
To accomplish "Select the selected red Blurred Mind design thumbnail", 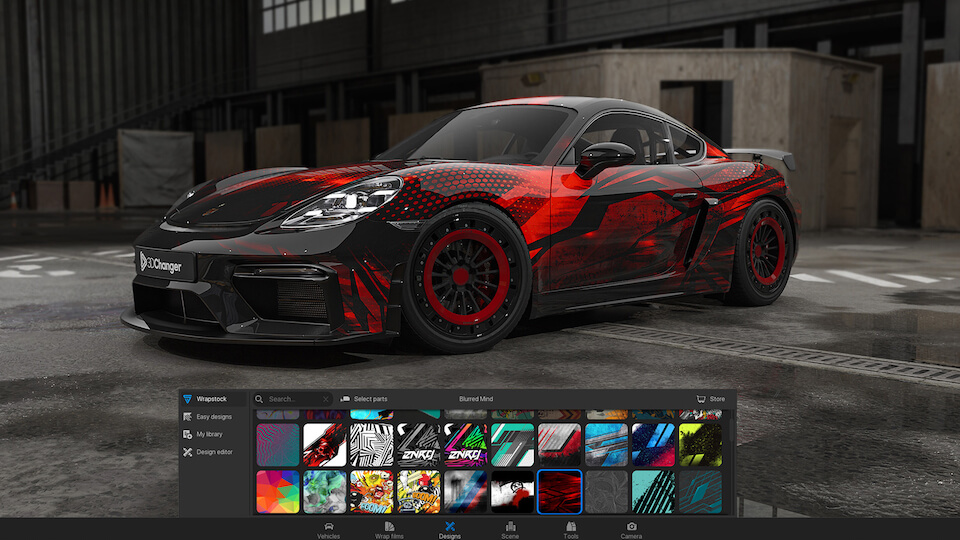I will [x=560, y=492].
